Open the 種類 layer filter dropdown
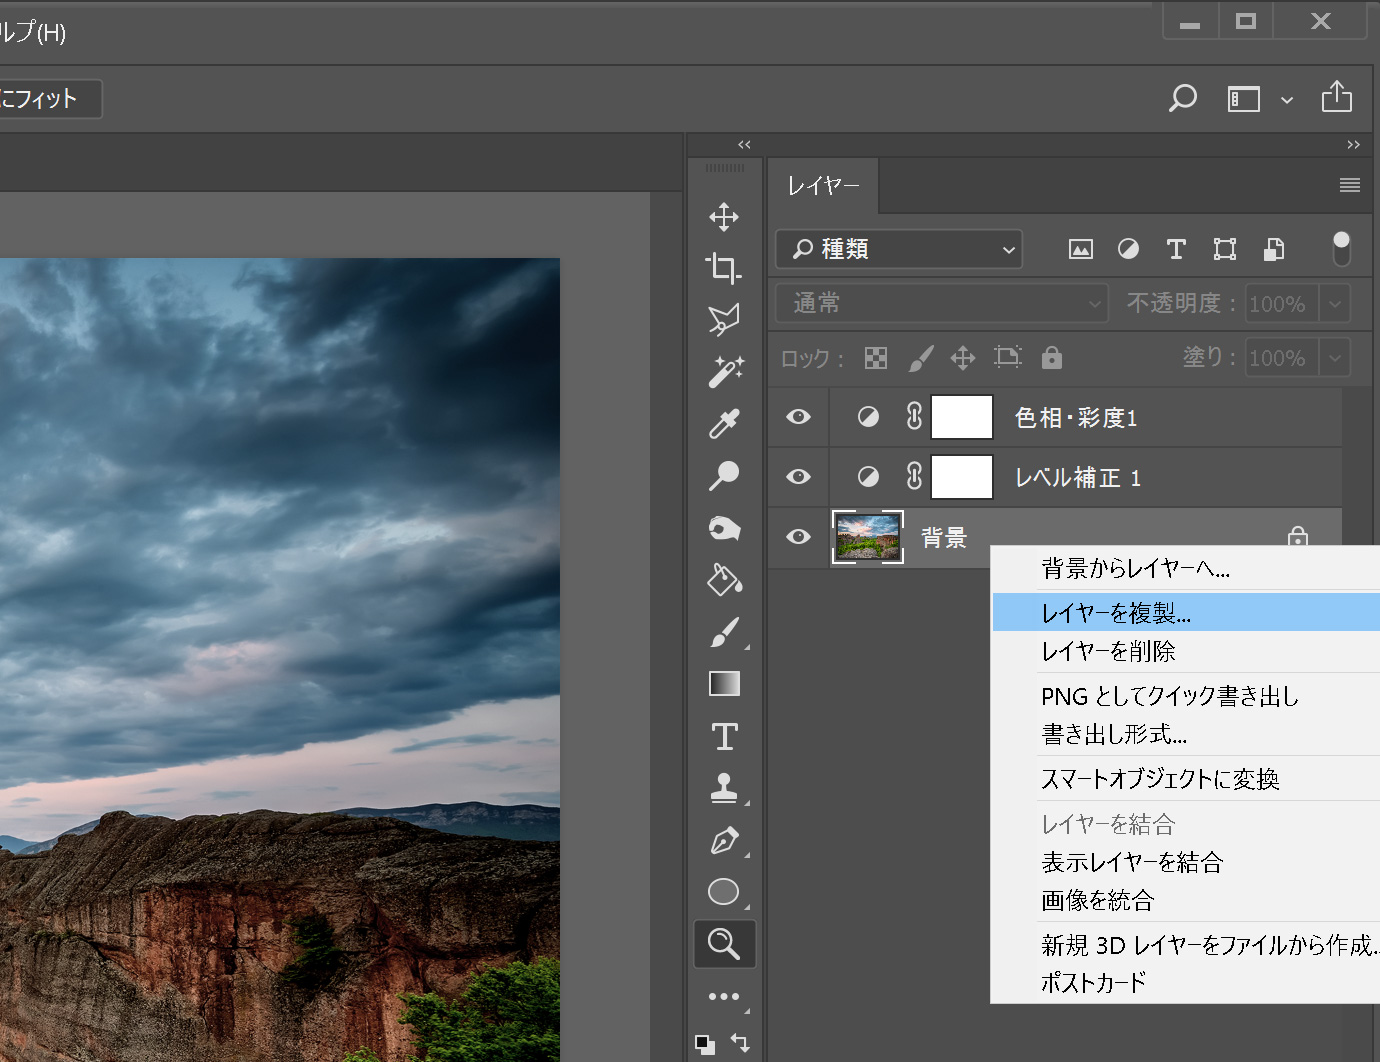 (898, 249)
